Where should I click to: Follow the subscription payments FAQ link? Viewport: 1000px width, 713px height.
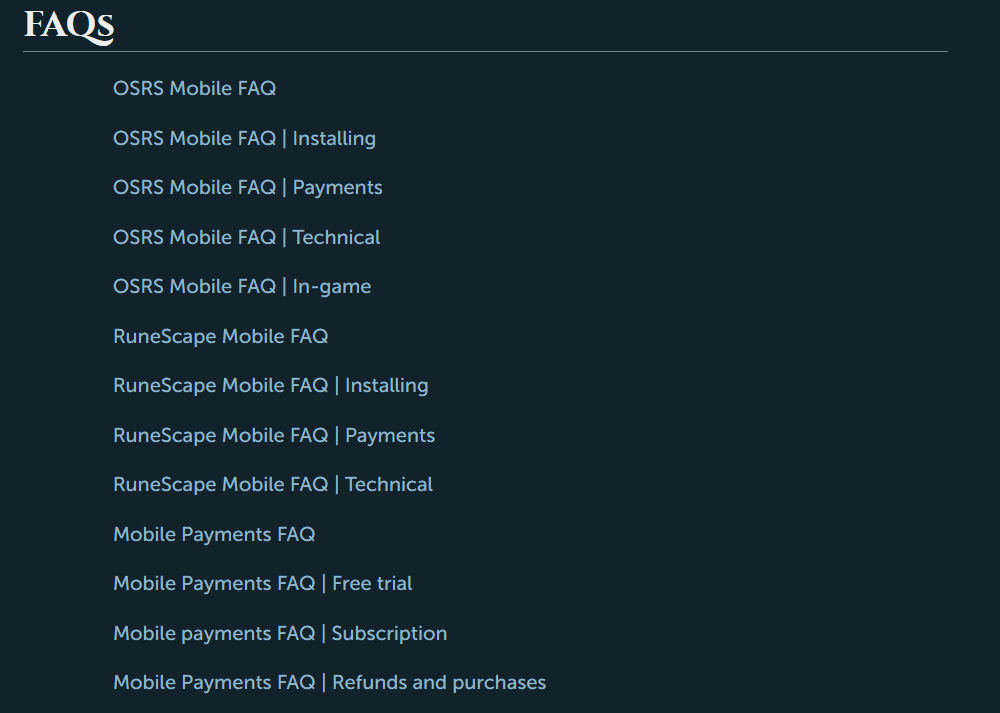[280, 633]
